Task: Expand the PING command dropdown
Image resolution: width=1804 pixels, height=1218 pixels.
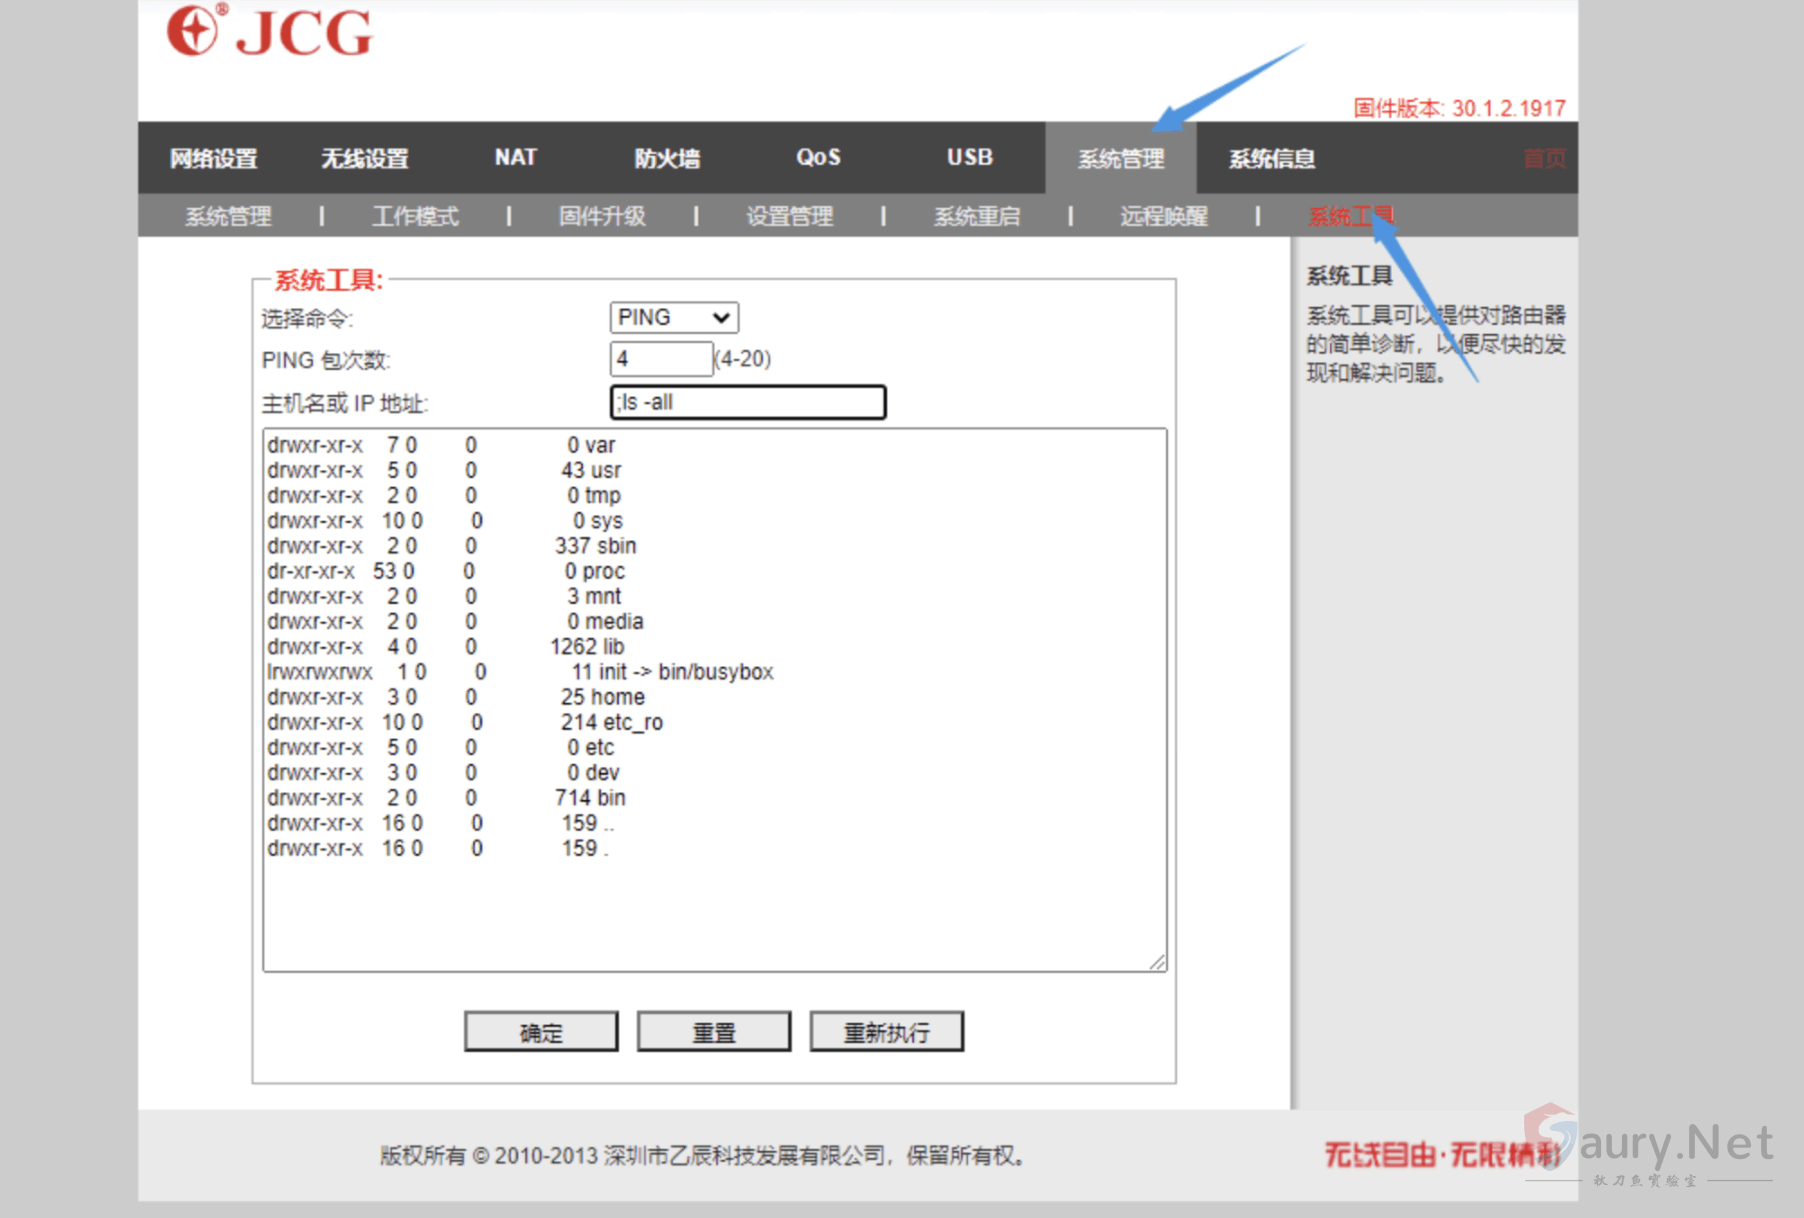Action: pyautogui.click(x=674, y=318)
